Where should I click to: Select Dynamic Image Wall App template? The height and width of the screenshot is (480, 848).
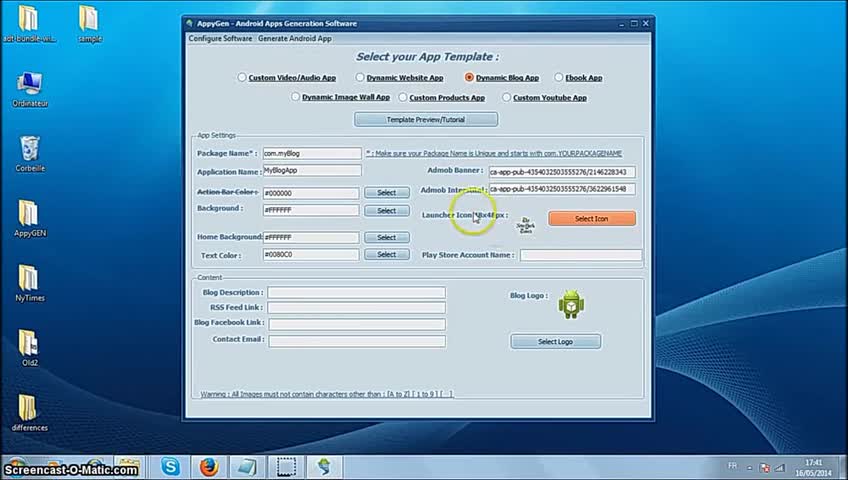tap(340, 97)
